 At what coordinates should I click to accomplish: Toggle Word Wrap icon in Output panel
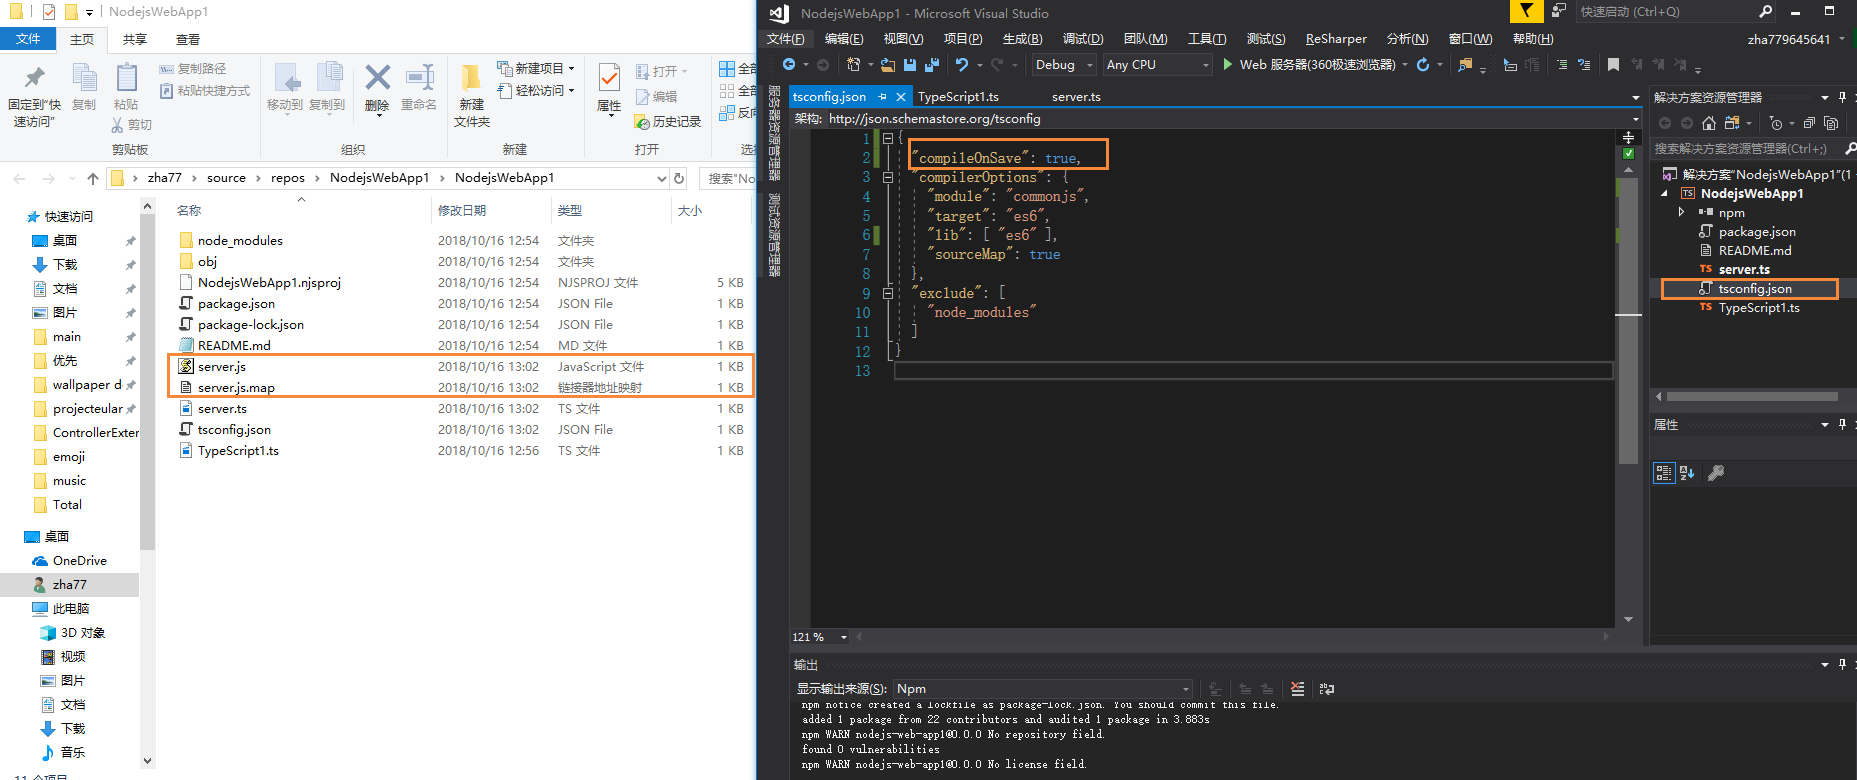click(1327, 689)
